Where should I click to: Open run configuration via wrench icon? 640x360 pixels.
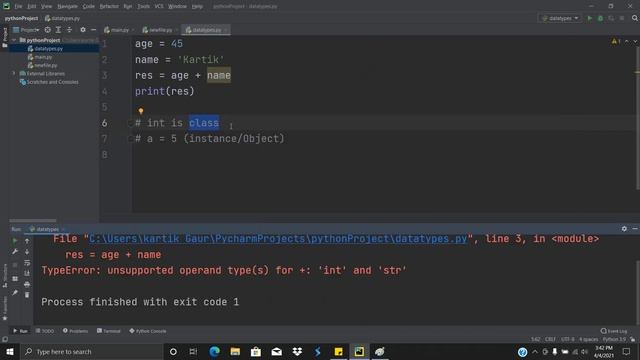click(15, 252)
